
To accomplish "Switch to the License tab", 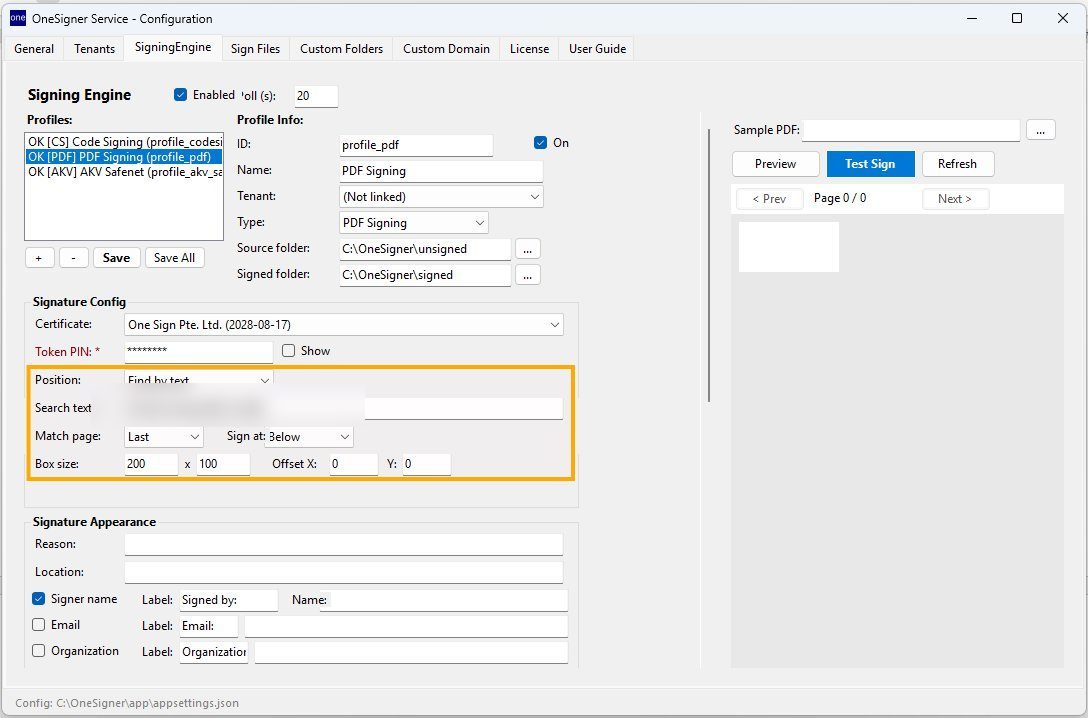I will [x=529, y=49].
